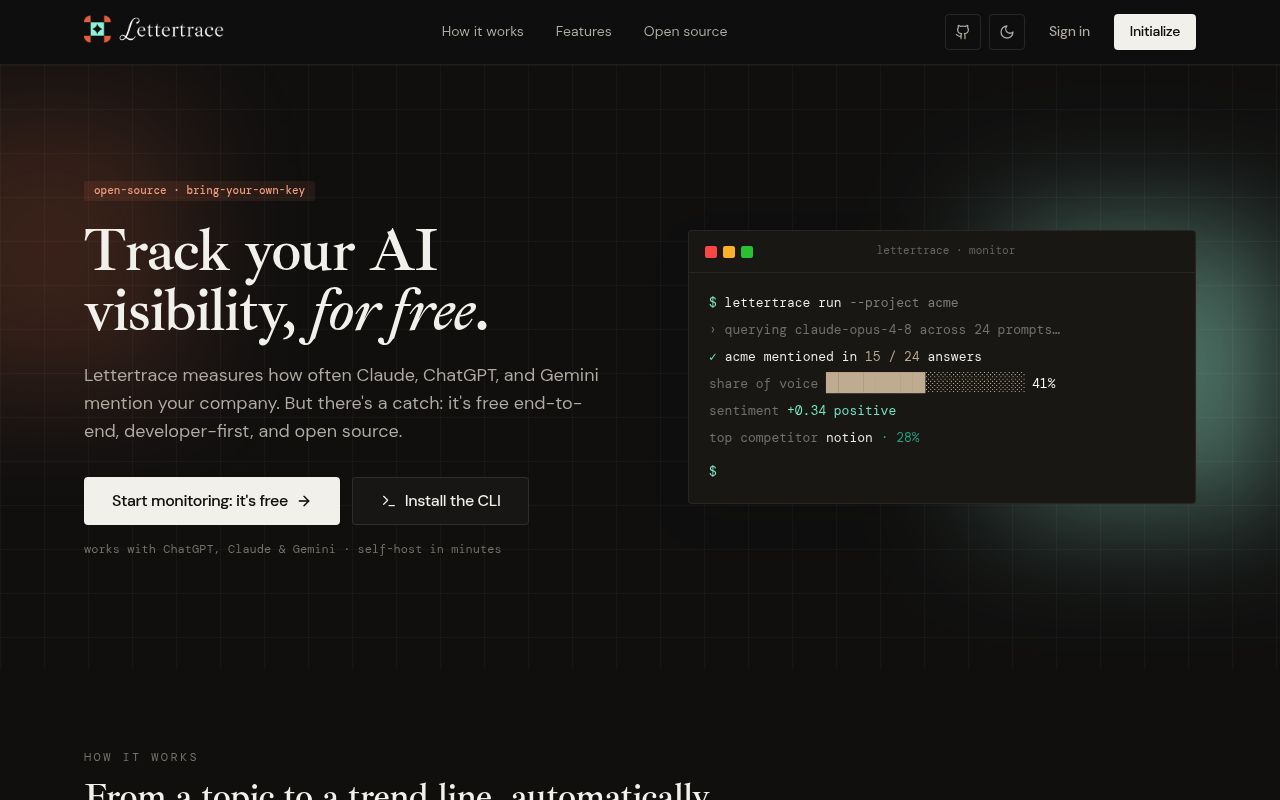Click the Lettertrace wordmark text
The width and height of the screenshot is (1280, 800).
(x=171, y=30)
